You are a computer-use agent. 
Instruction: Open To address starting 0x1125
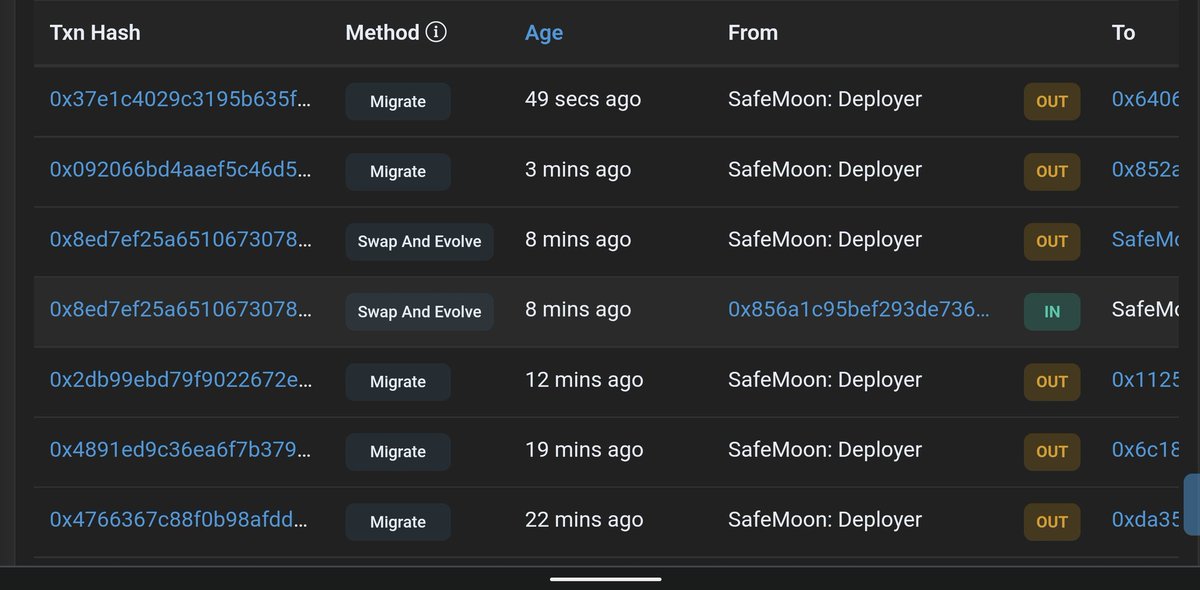click(1146, 380)
